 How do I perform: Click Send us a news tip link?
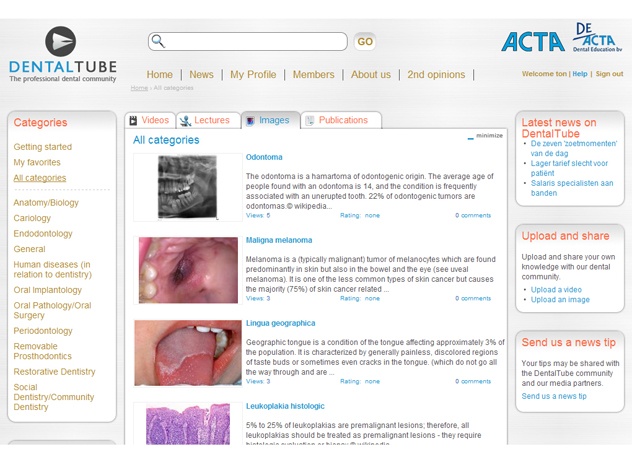(x=554, y=396)
